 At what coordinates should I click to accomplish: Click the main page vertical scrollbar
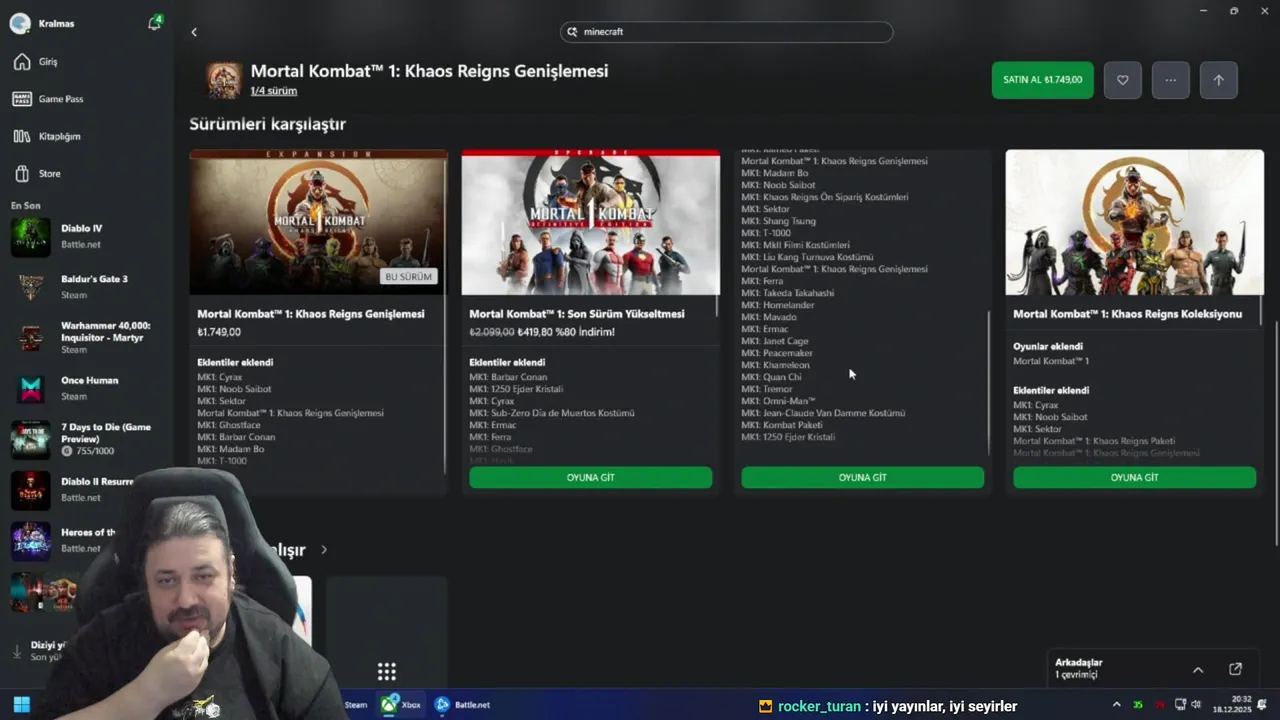tap(1276, 435)
